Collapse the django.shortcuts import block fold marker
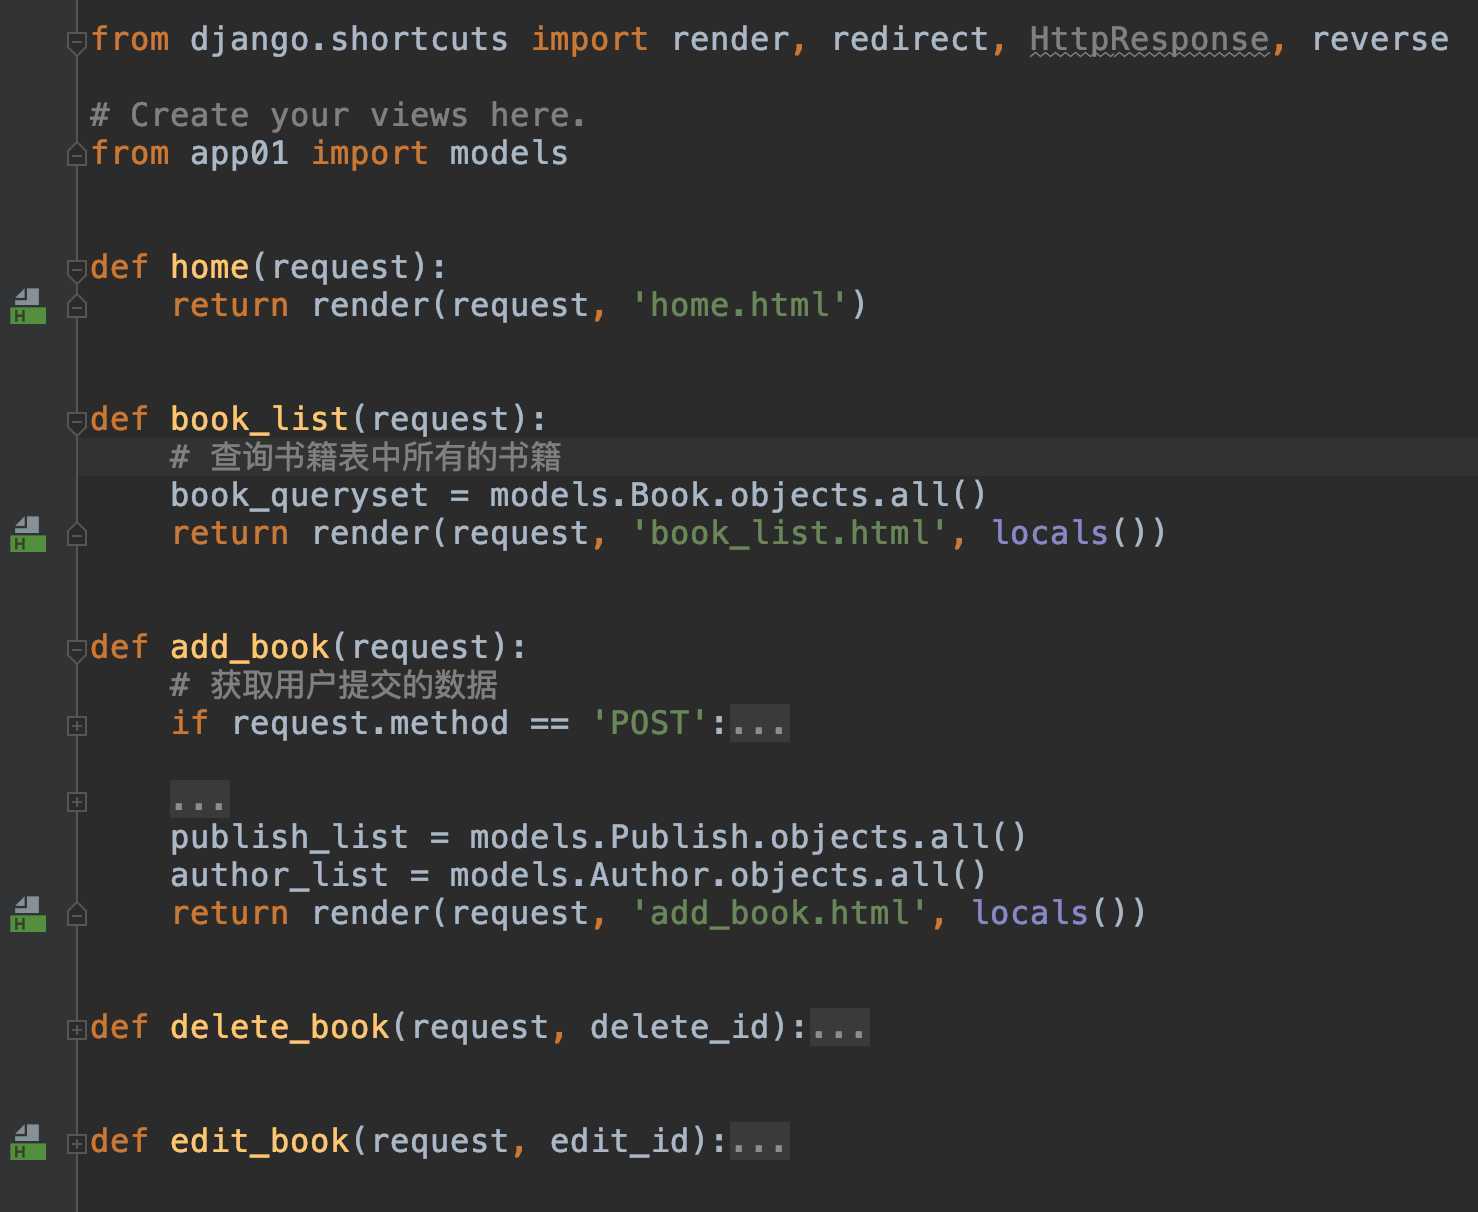 pyautogui.click(x=77, y=42)
